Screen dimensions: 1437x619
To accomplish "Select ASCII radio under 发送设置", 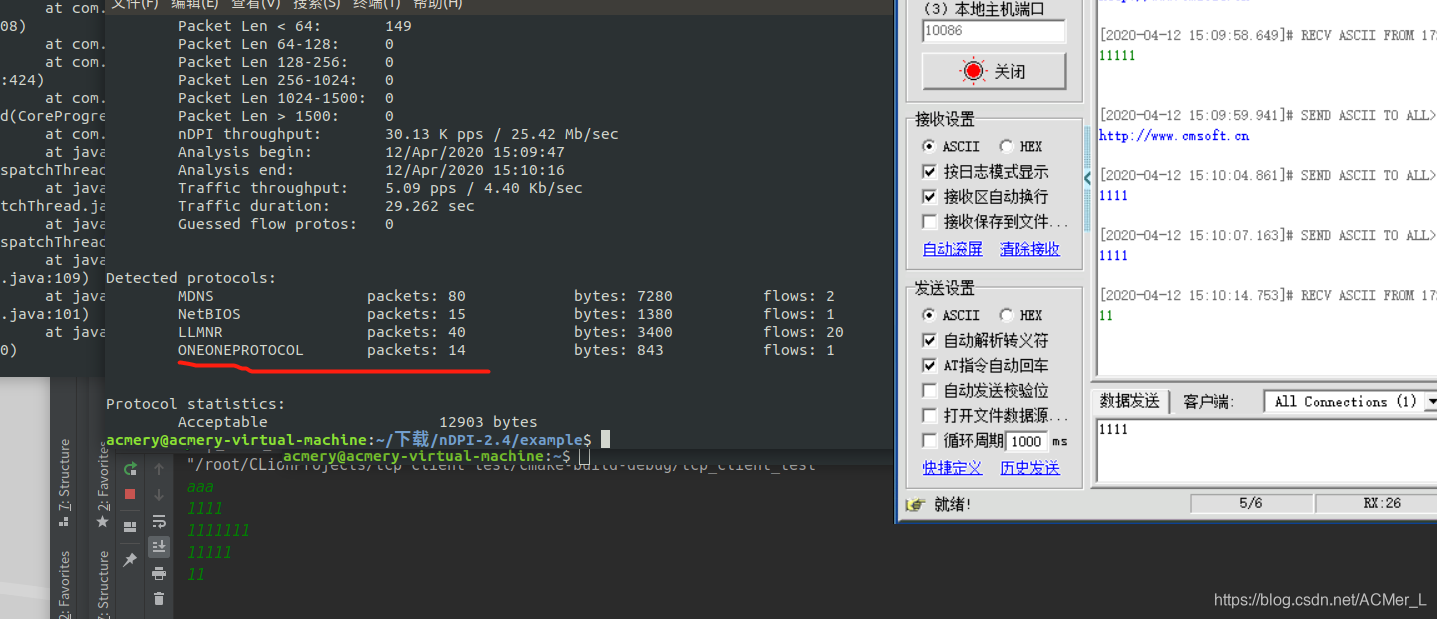I will [x=929, y=315].
